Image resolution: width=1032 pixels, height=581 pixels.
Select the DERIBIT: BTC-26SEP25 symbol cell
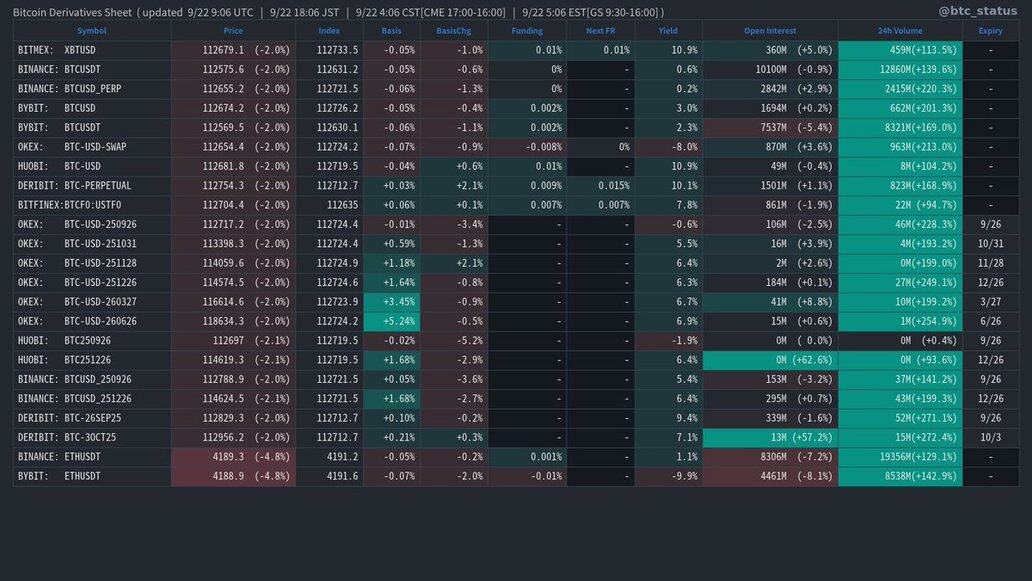(92, 418)
